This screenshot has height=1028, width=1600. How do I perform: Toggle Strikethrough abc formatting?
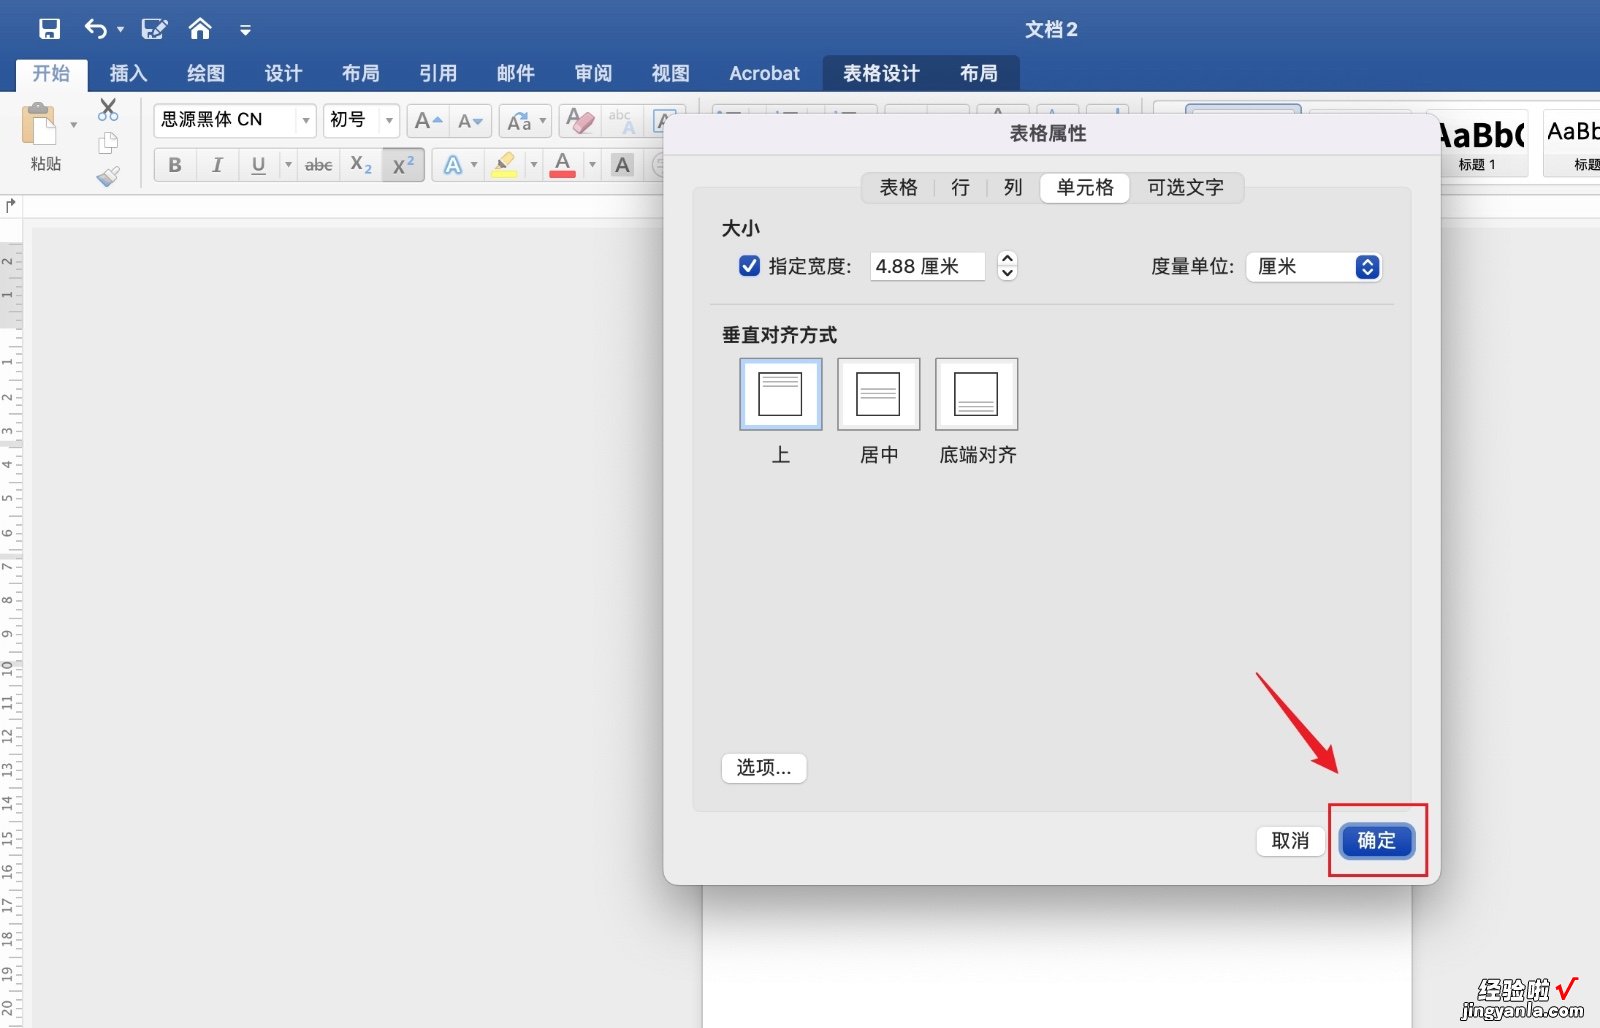tap(318, 165)
